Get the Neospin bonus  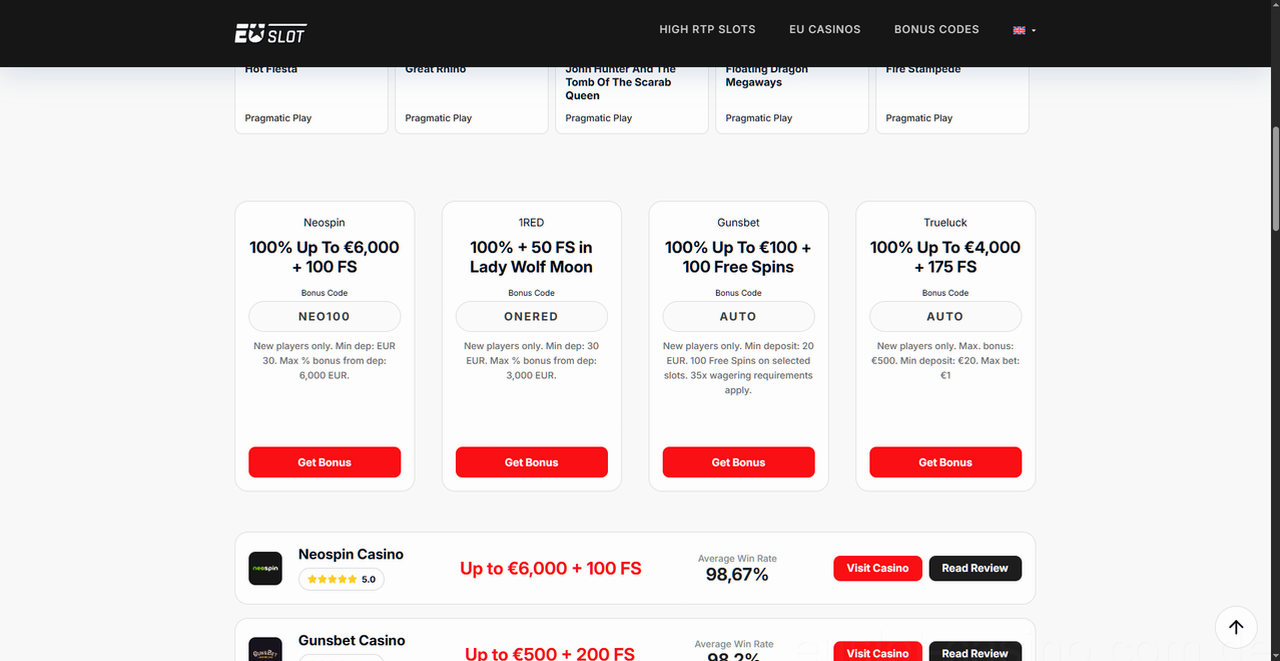pyautogui.click(x=325, y=462)
